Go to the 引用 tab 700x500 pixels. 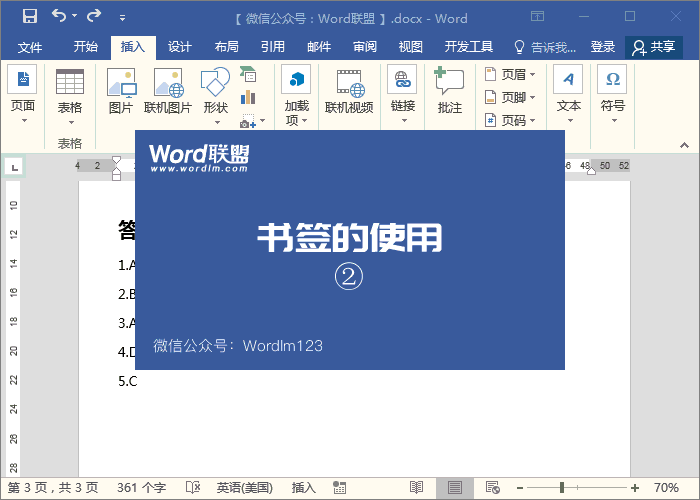click(272, 47)
